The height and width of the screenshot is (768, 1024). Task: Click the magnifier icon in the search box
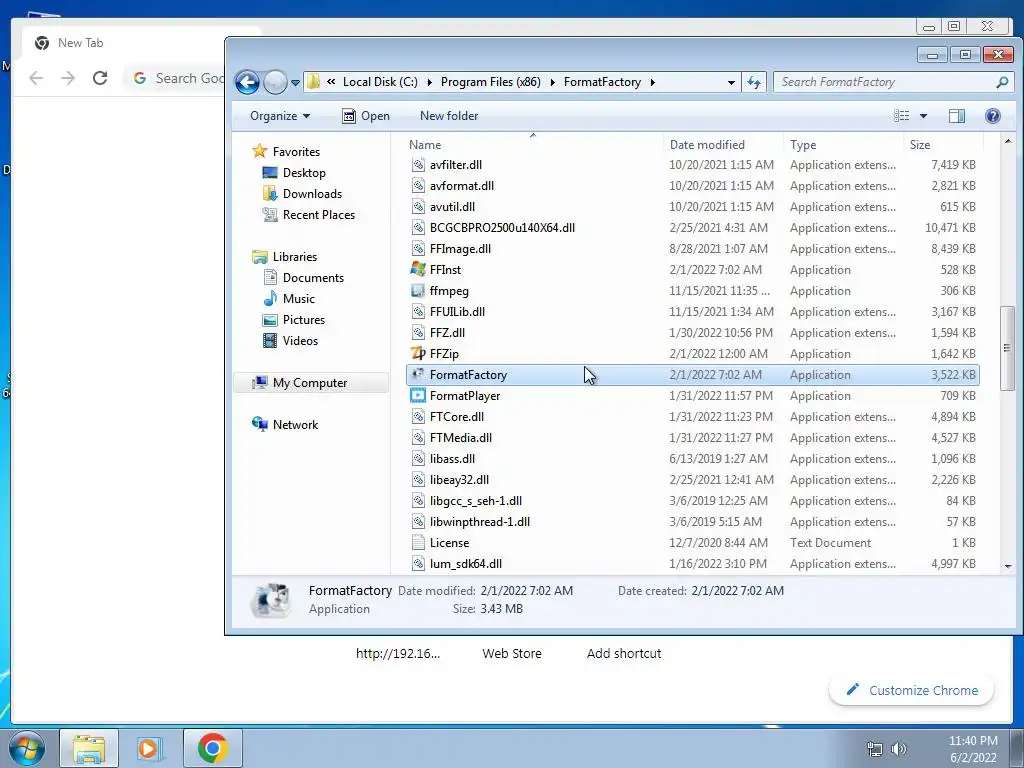pyautogui.click(x=1002, y=82)
